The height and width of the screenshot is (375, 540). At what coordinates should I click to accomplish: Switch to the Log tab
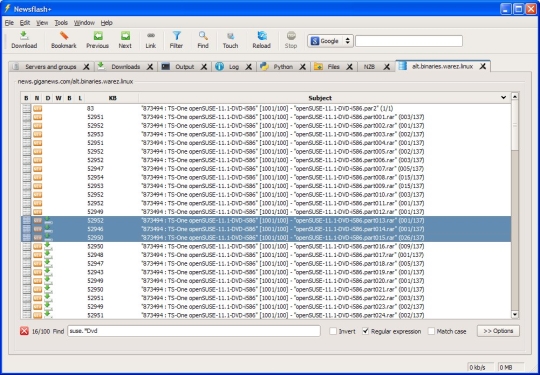(x=233, y=67)
